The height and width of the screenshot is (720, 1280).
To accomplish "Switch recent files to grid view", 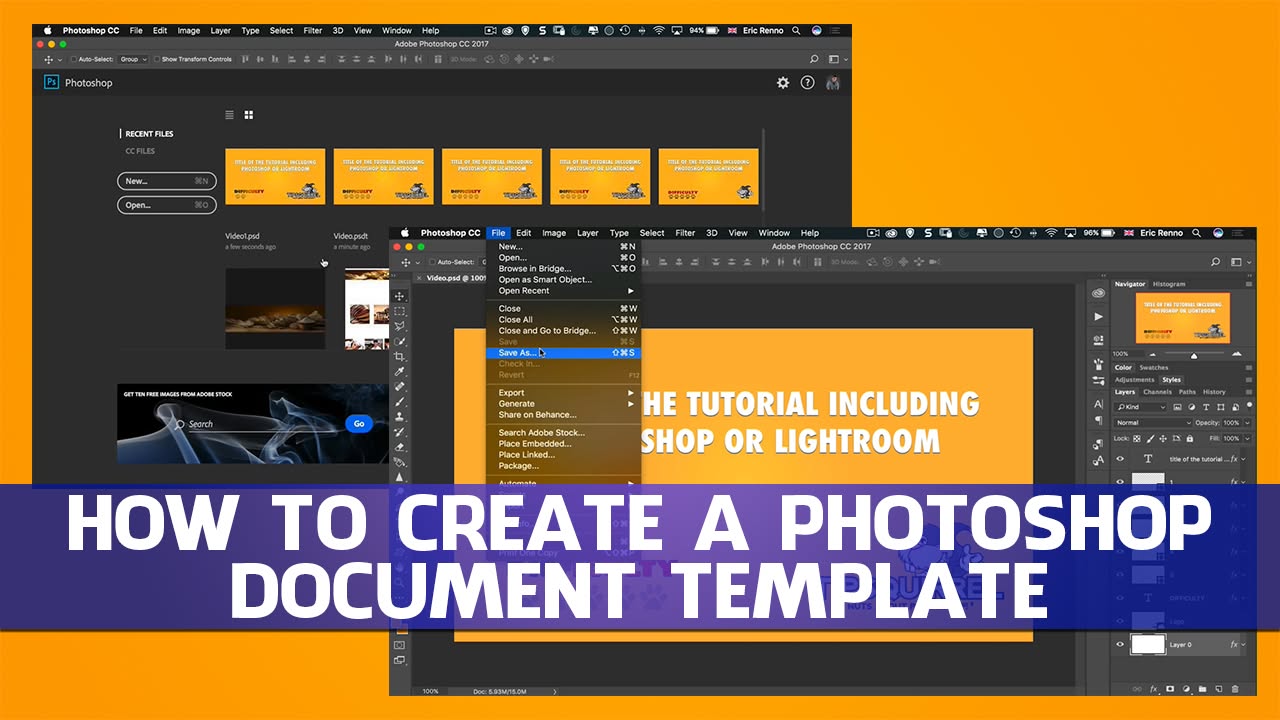I will coord(249,115).
